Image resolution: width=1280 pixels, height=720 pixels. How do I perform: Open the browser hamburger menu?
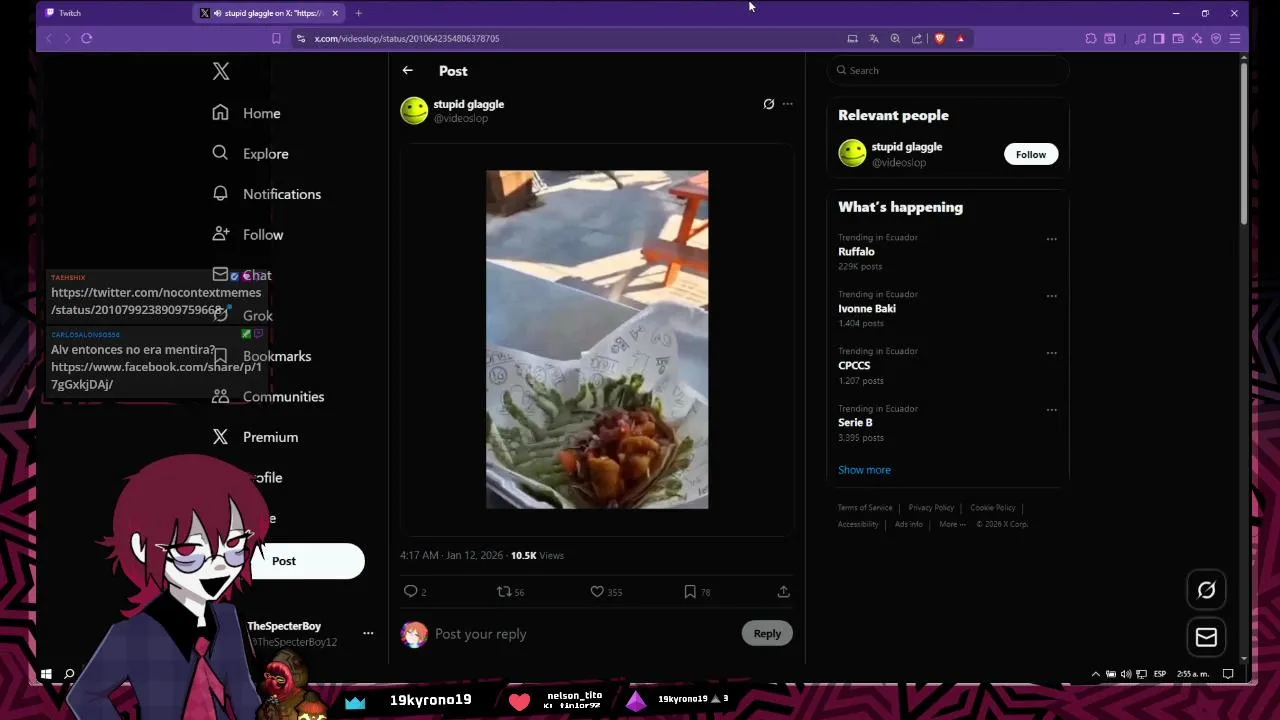(1235, 38)
